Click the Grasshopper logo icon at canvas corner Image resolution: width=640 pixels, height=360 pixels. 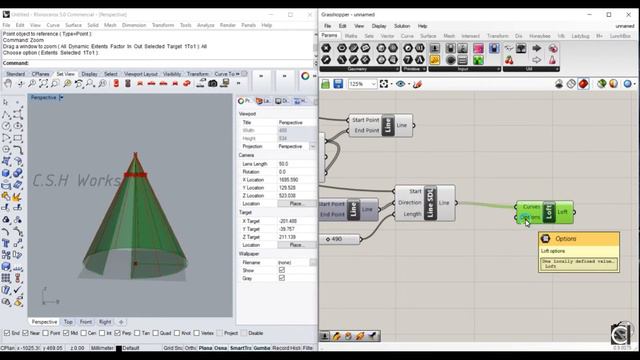[x=621, y=333]
